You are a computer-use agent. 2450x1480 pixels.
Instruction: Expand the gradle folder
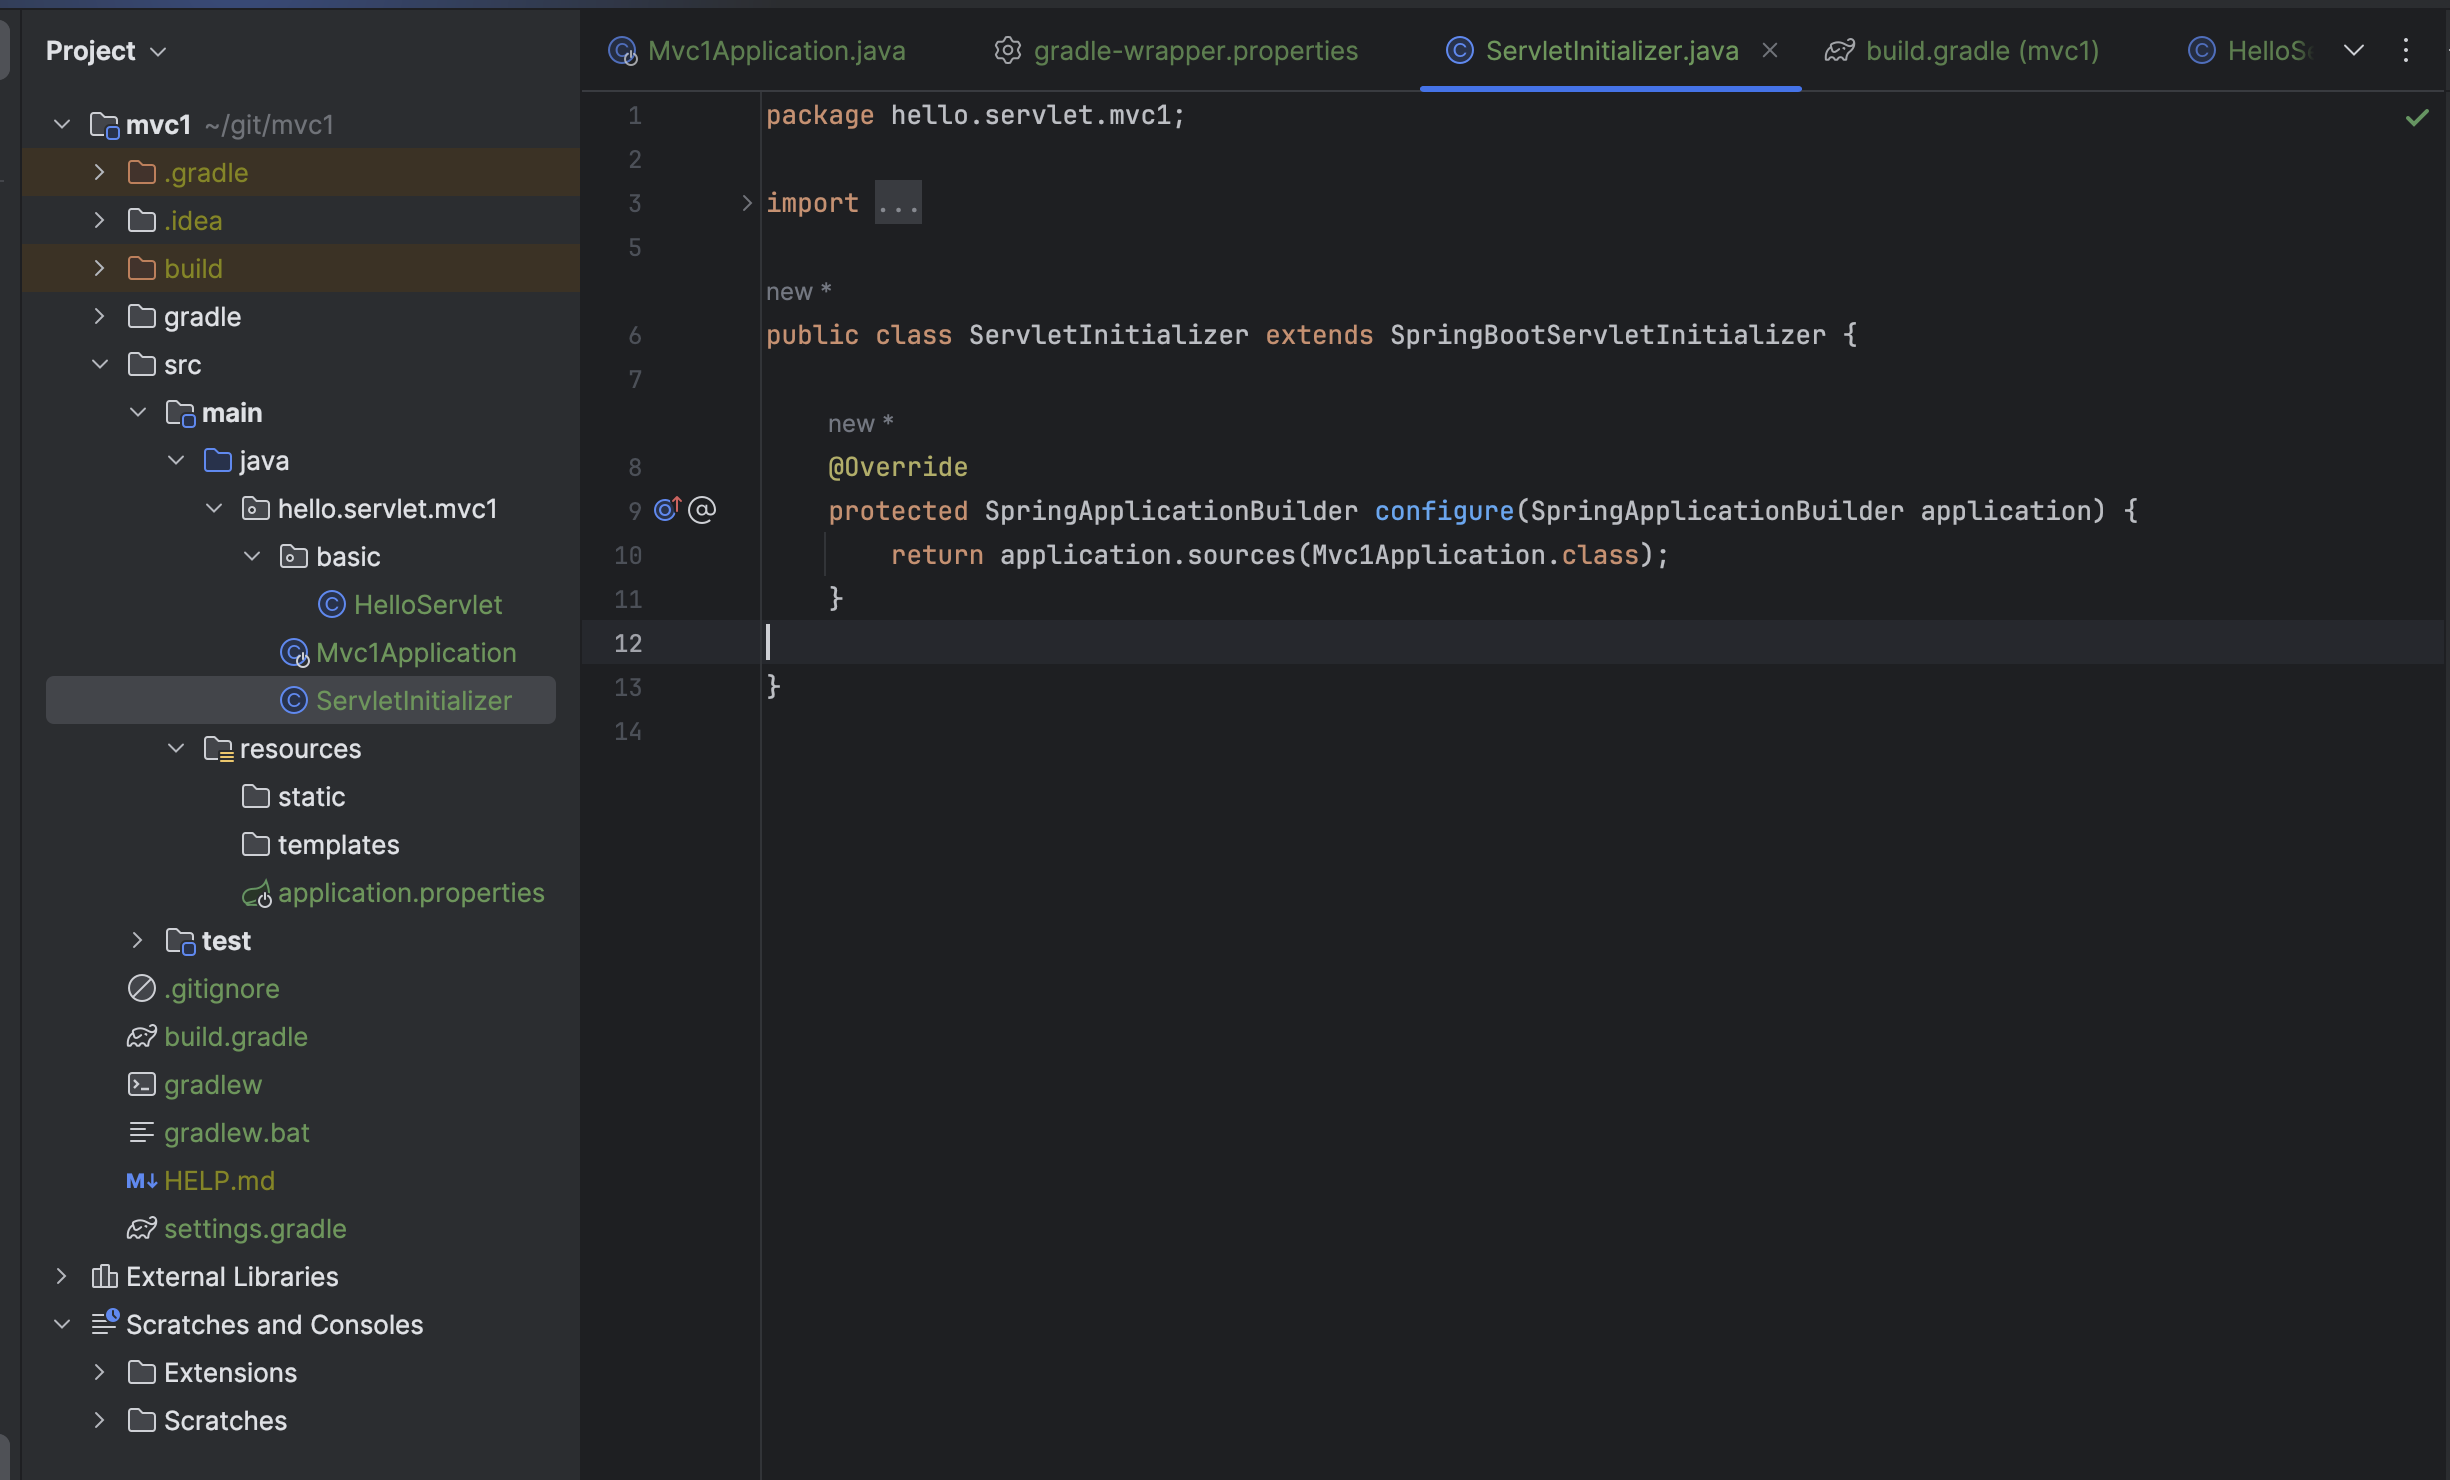(99, 317)
